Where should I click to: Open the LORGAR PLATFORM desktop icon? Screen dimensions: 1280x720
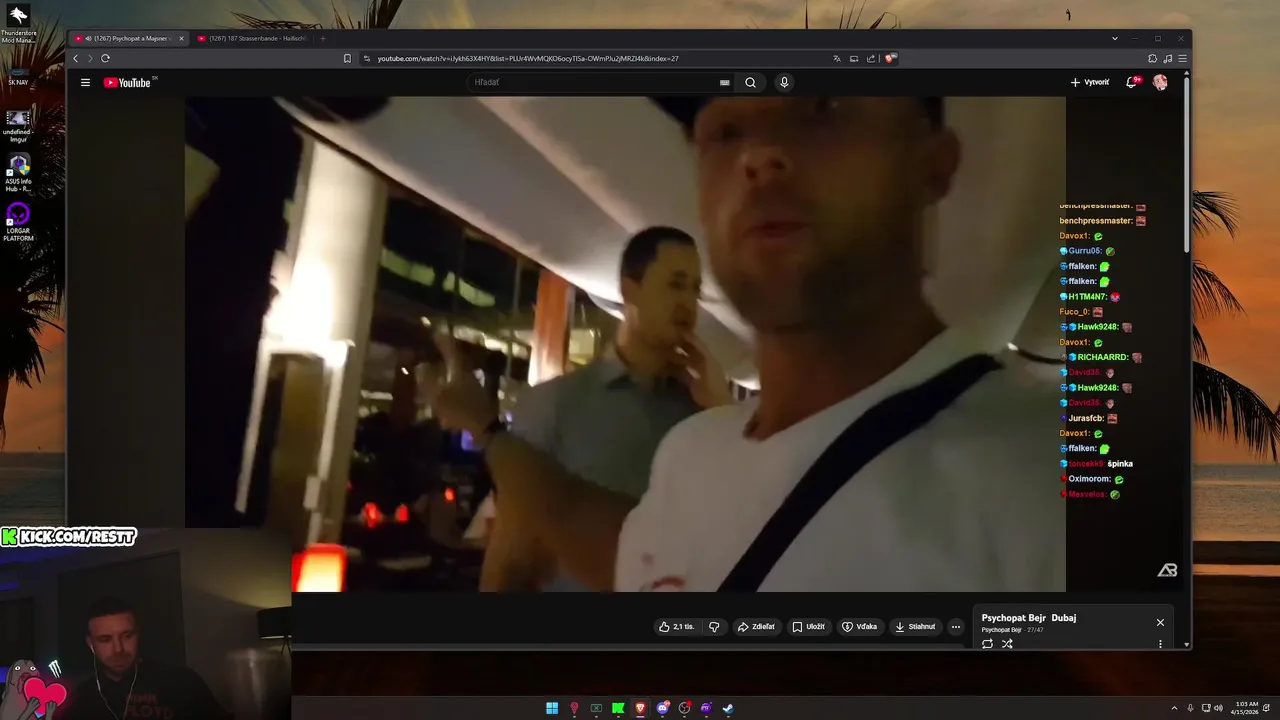pyautogui.click(x=18, y=222)
